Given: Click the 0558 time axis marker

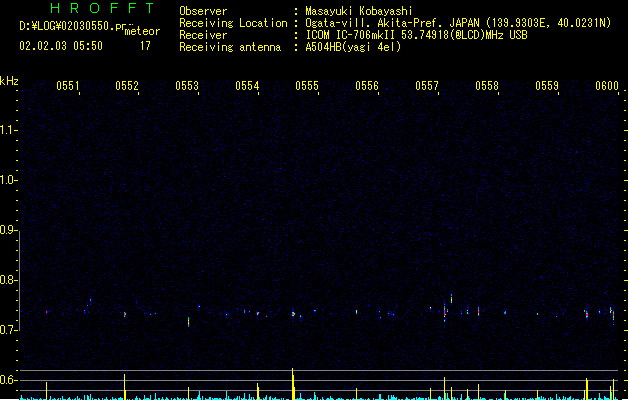Looking at the screenshot, I should 487,86.
